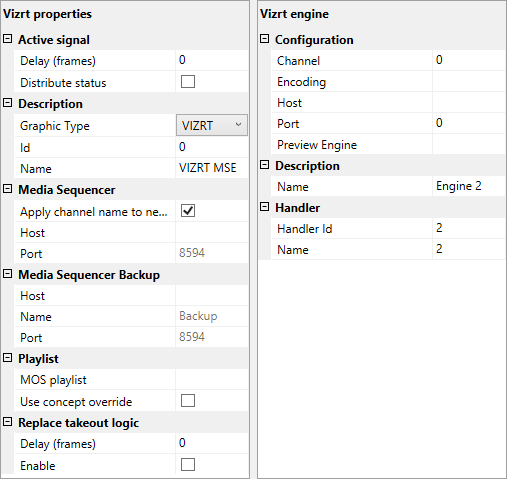Viewport: 507px width, 479px height.
Task: Click the MOS playlist value field
Action: (x=212, y=379)
